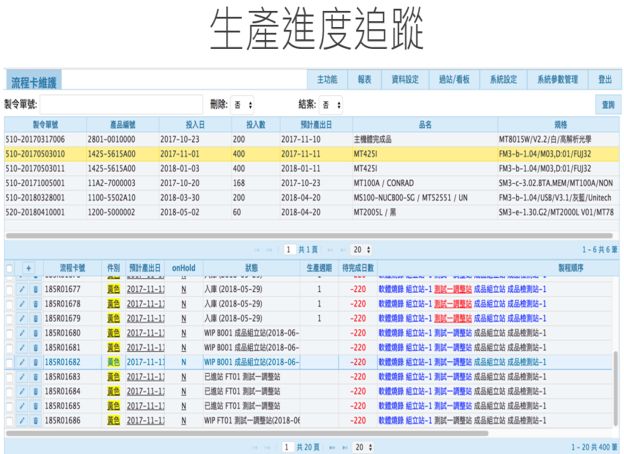
Task: Open the 主功能 menu
Action: 326,79
